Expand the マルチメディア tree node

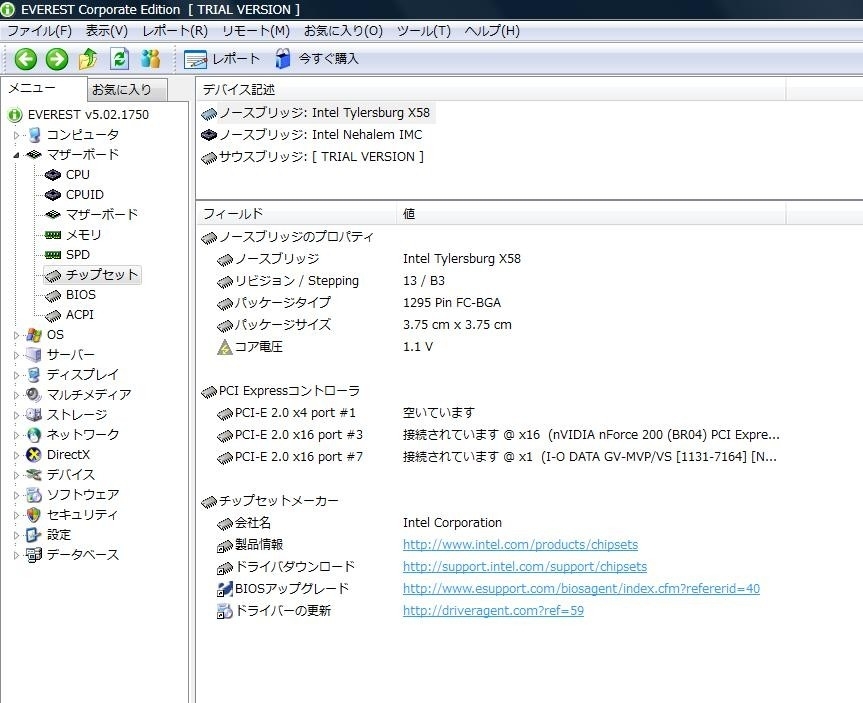coord(17,395)
